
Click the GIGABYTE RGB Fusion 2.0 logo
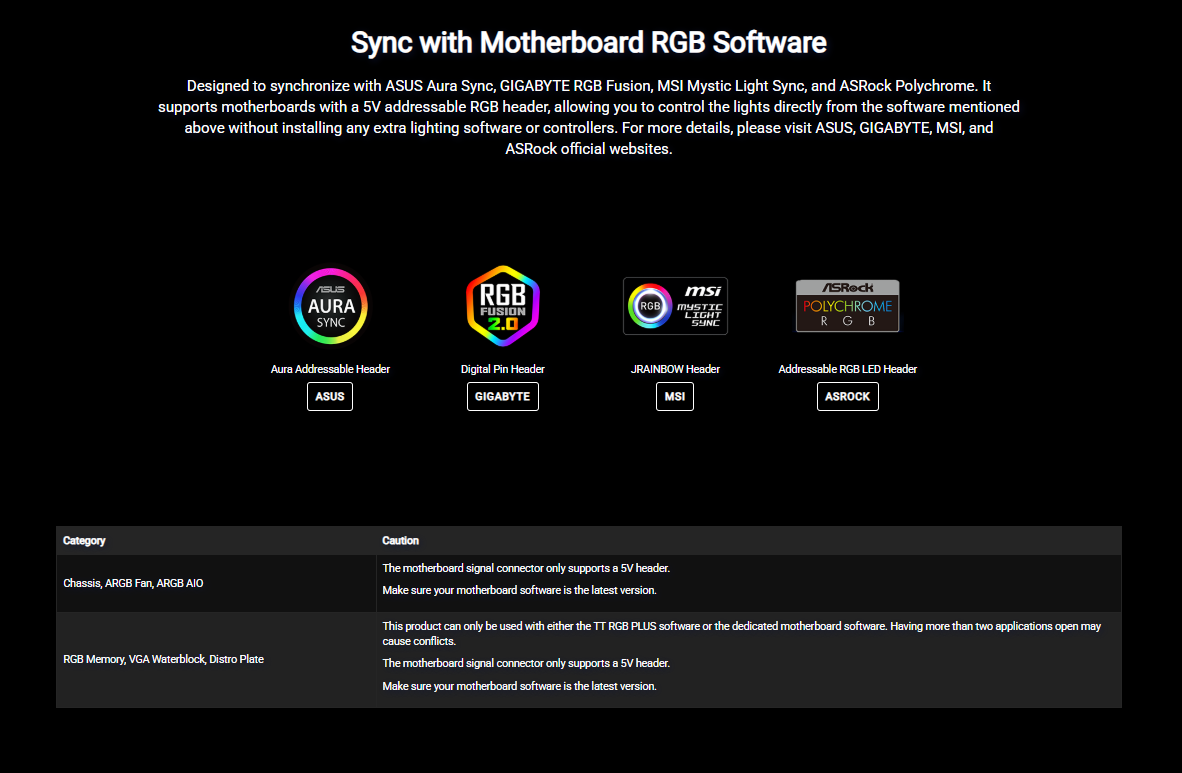pos(502,306)
